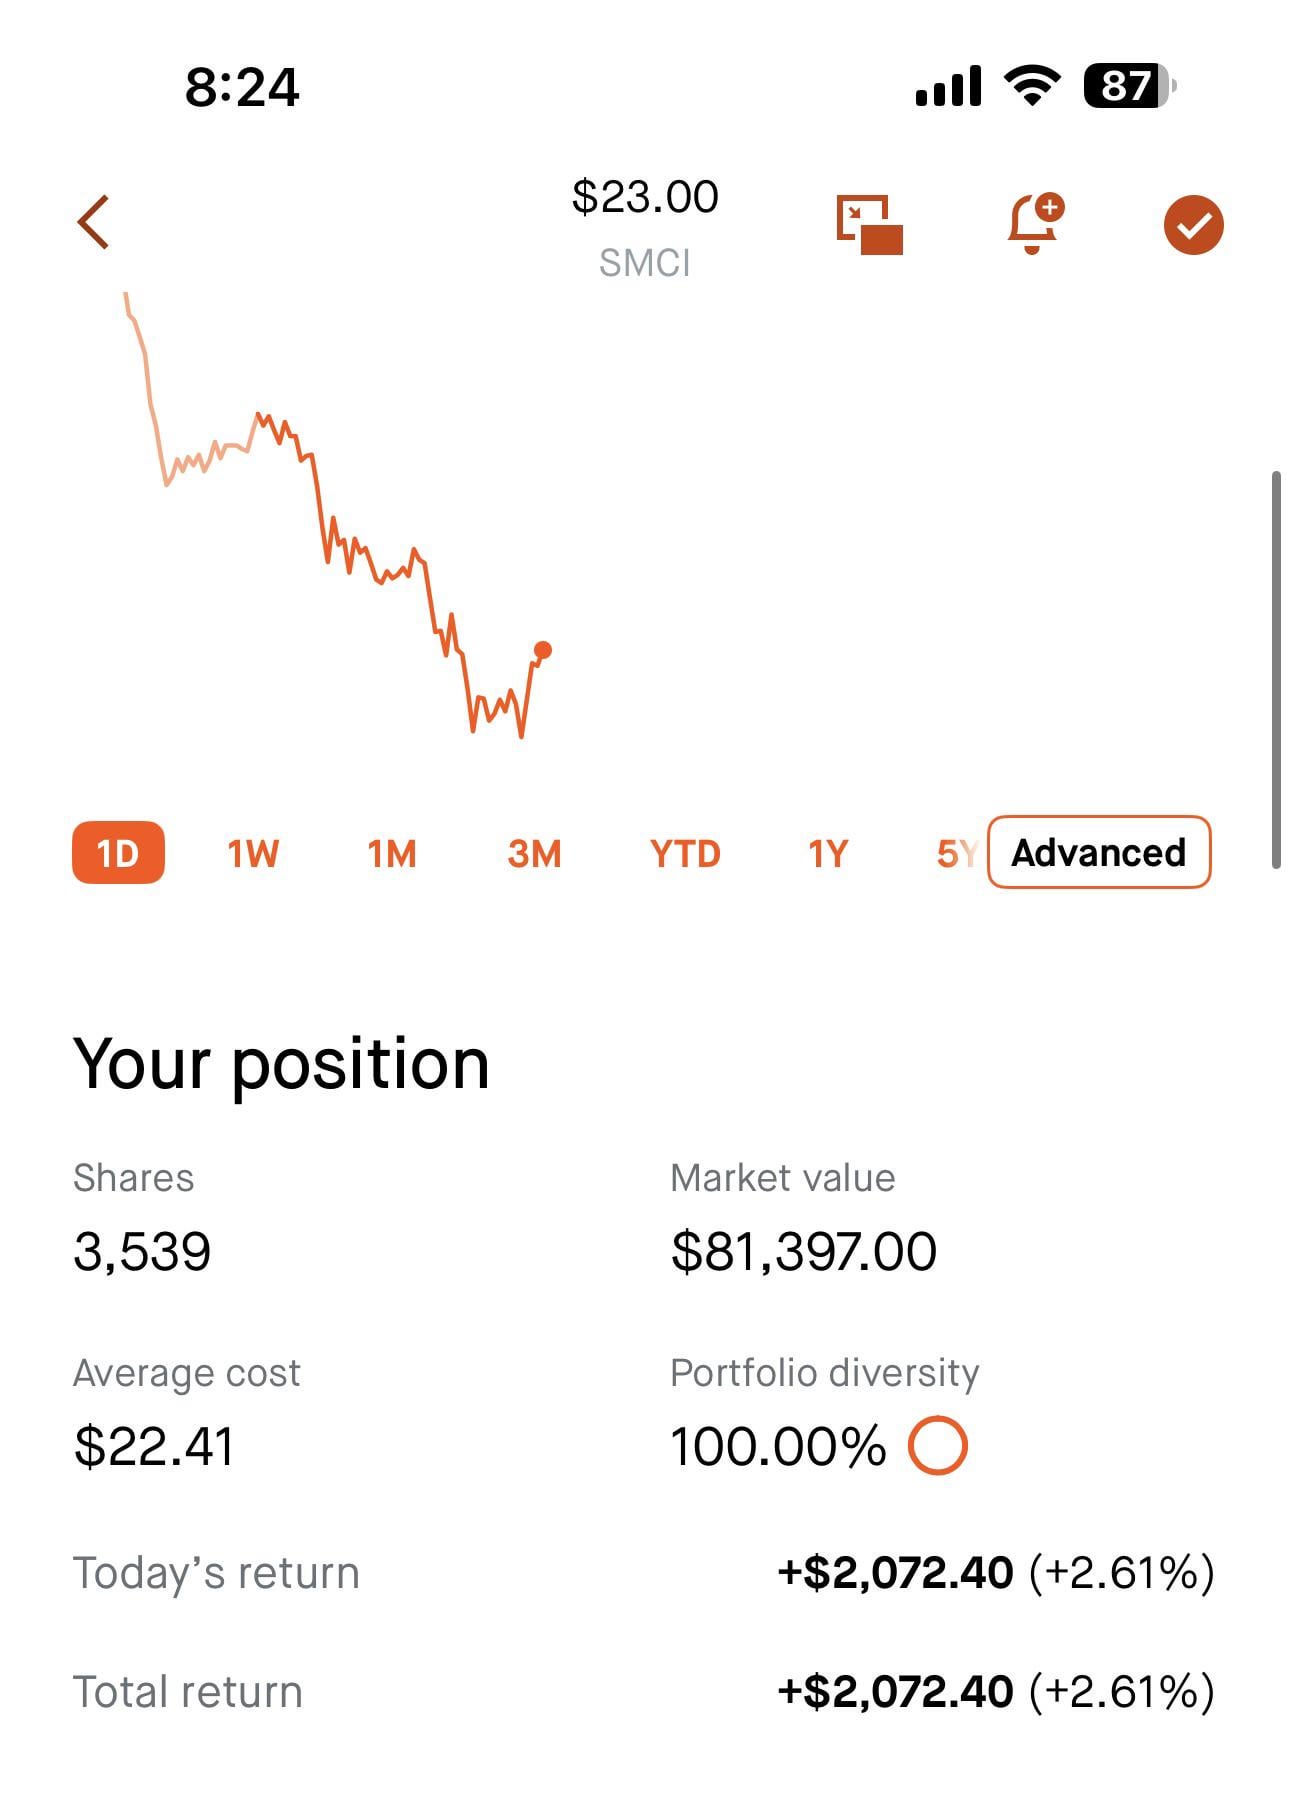Tap the battery level indicator
The height and width of the screenshot is (1806, 1290).
1128,86
